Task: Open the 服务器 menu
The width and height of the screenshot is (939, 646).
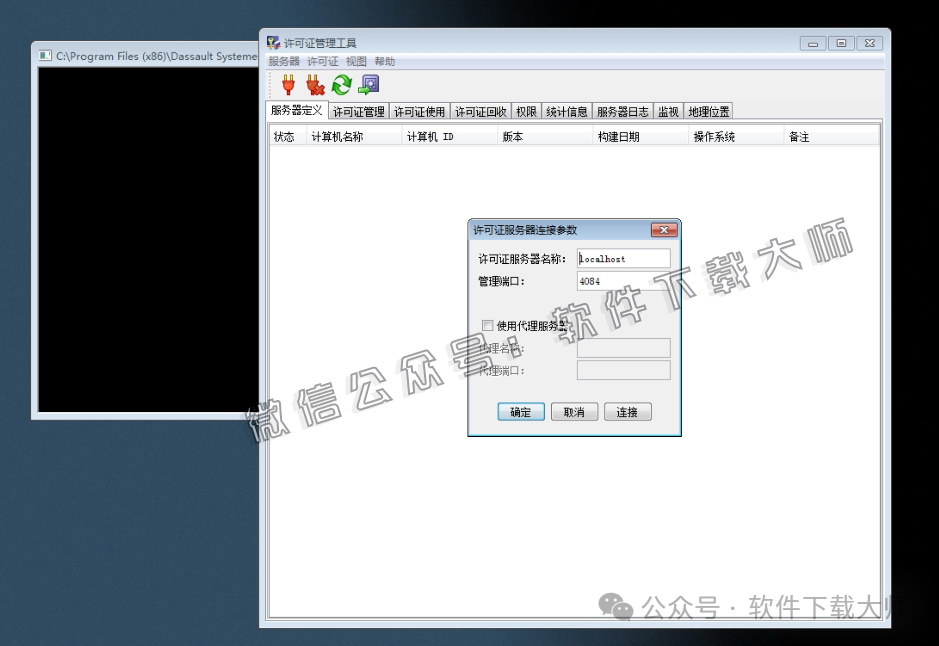Action: pyautogui.click(x=284, y=60)
